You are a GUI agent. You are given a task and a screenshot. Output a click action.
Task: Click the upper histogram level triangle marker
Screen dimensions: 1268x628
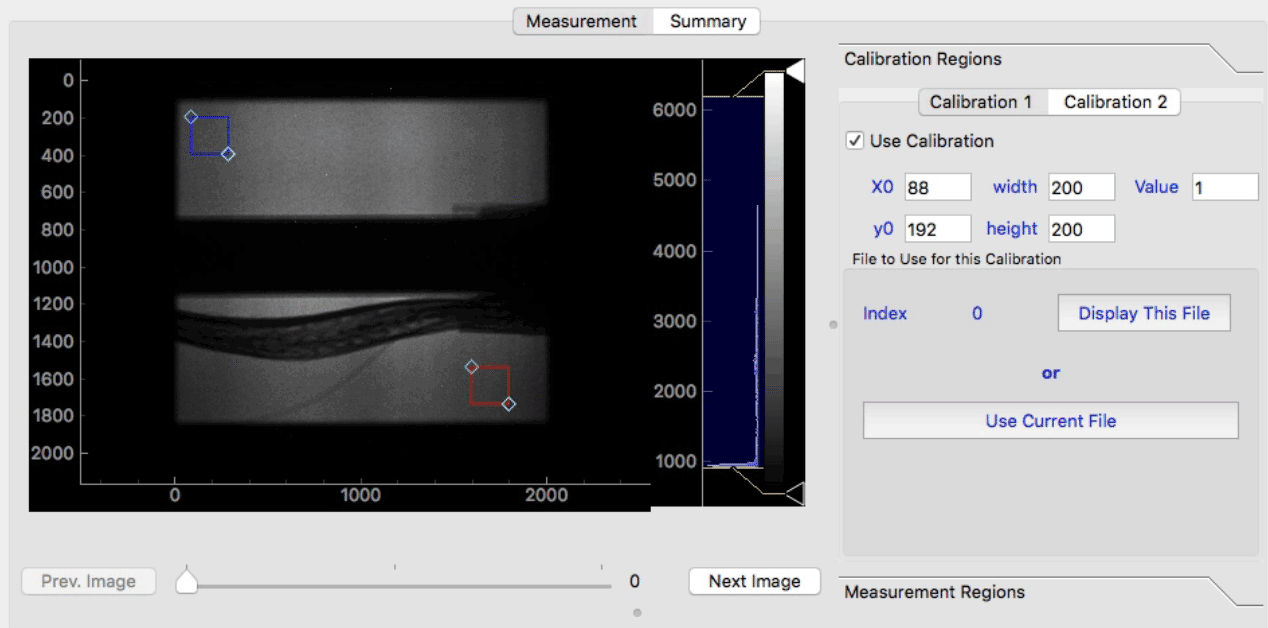[795, 71]
